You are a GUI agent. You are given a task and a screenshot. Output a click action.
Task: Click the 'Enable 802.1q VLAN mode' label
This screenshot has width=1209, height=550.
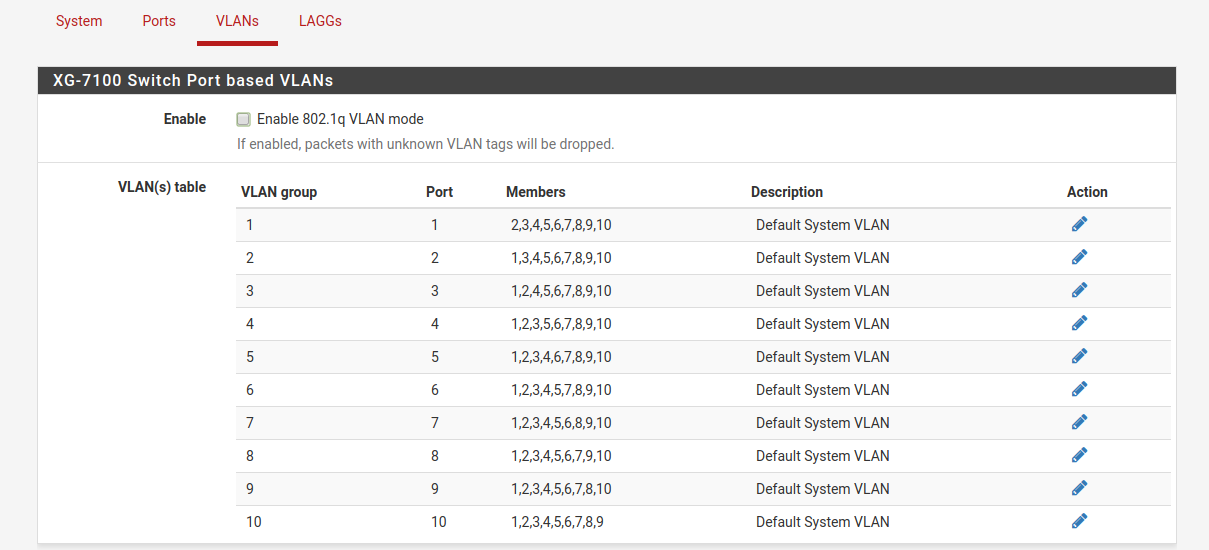[340, 119]
